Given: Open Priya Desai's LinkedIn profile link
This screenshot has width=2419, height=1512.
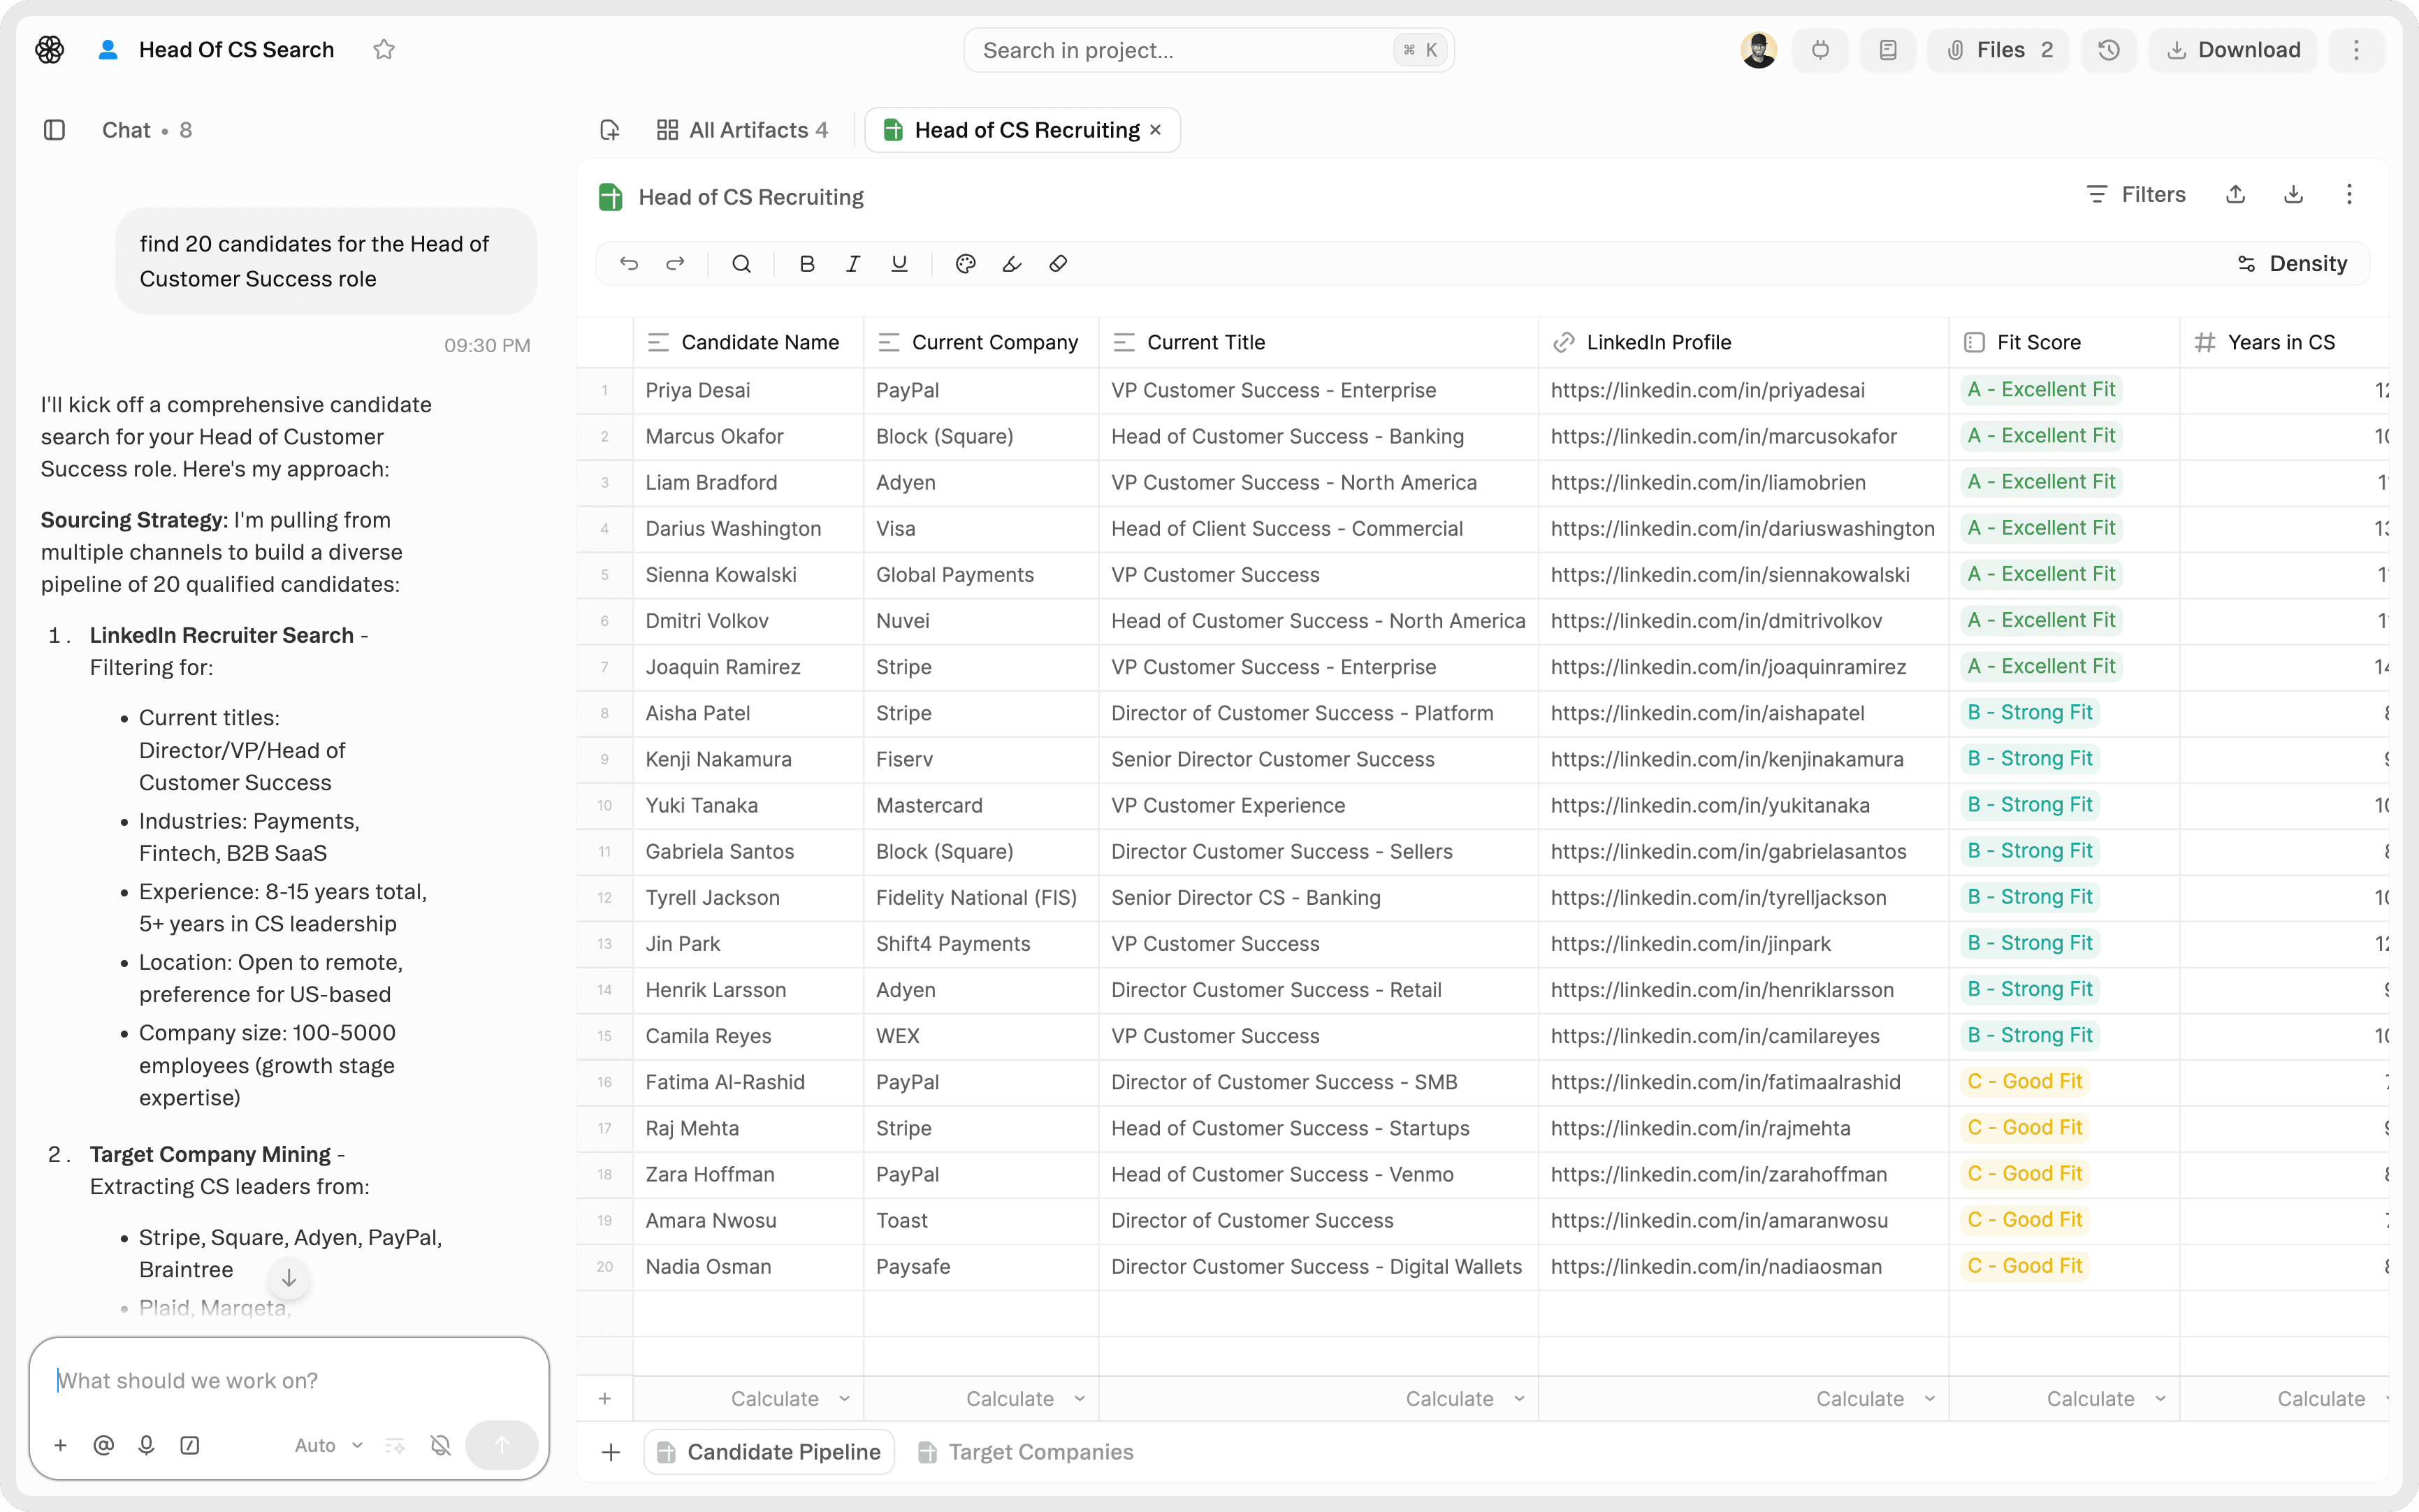Looking at the screenshot, I should click(x=1707, y=390).
